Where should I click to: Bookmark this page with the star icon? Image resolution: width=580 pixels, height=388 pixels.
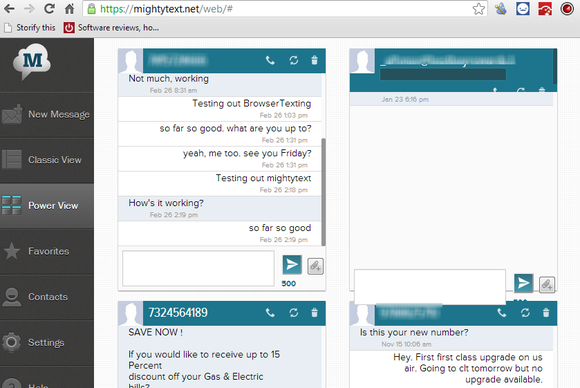478,9
